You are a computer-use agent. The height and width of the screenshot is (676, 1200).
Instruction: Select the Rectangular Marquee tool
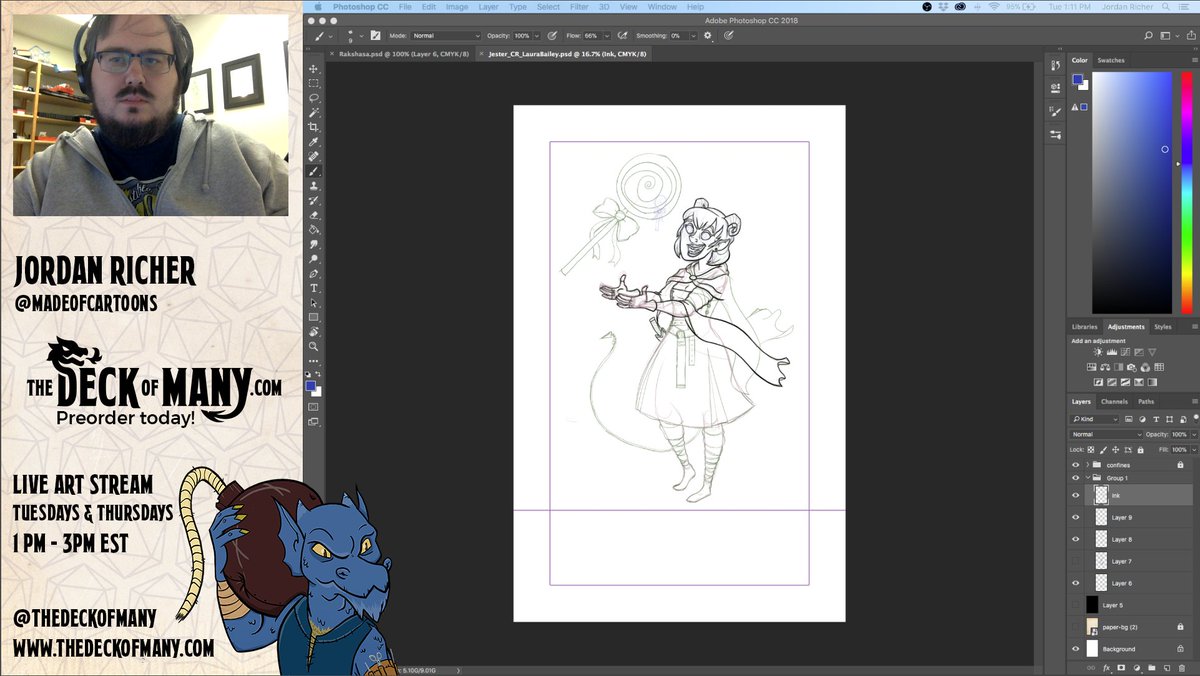tap(314, 83)
